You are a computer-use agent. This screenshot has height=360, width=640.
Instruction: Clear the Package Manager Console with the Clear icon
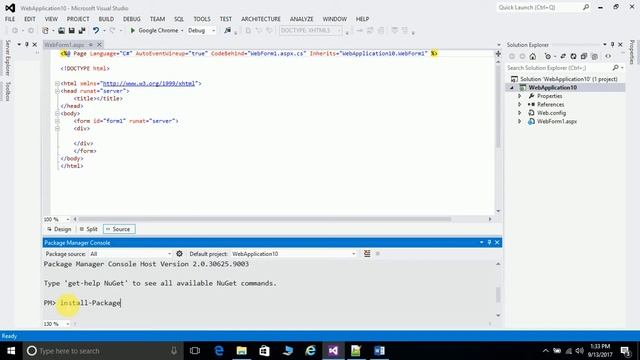[x=367, y=253]
